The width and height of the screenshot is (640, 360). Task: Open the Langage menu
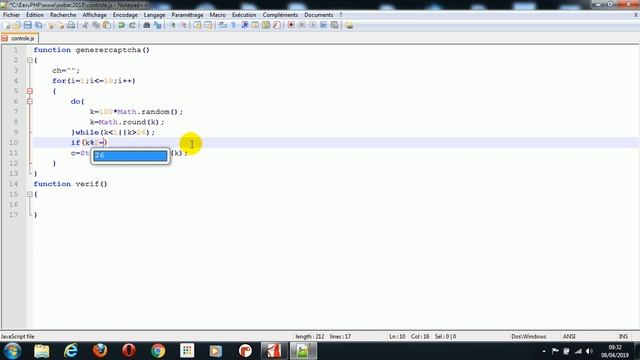coord(154,15)
